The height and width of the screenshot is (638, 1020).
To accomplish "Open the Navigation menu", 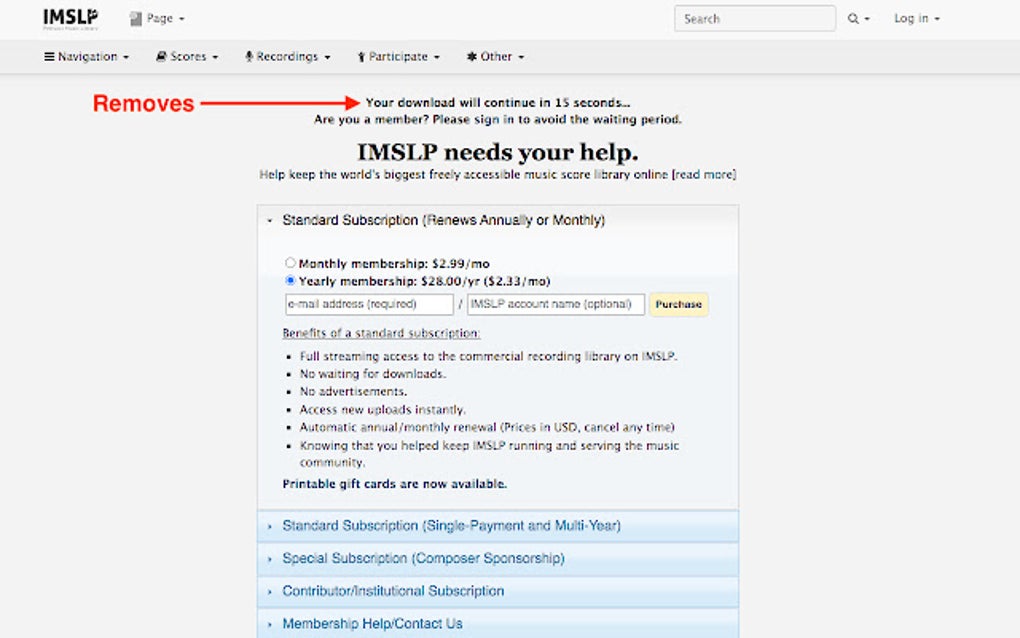I will 87,56.
